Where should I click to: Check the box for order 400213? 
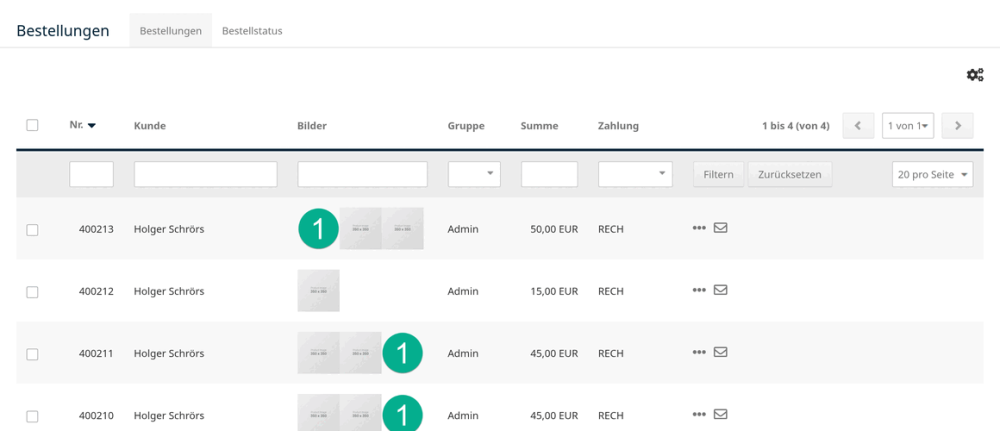33,230
